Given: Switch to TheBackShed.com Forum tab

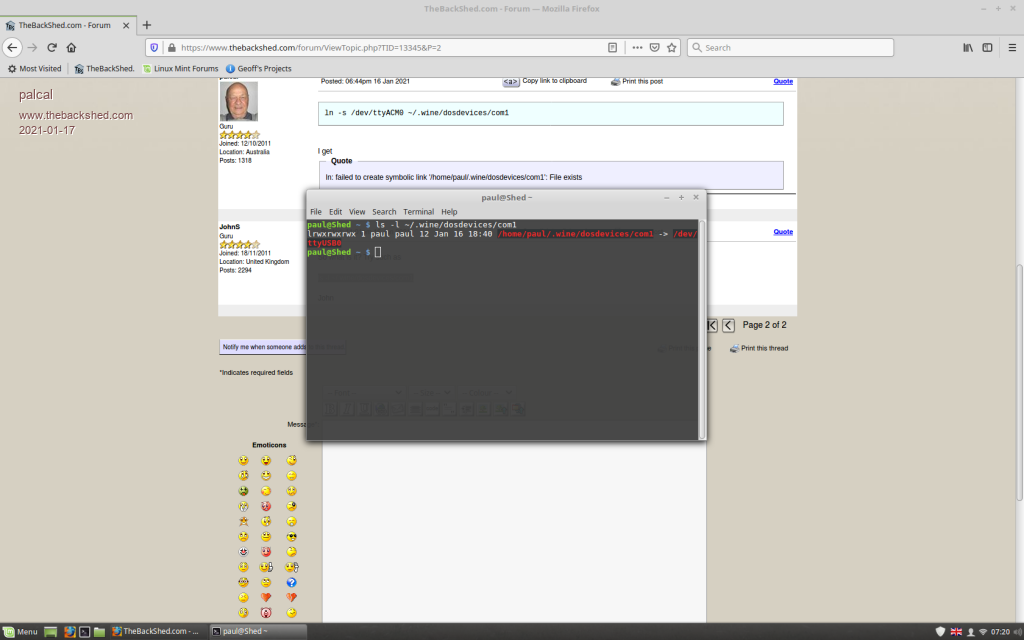Looking at the screenshot, I should pos(65,24).
